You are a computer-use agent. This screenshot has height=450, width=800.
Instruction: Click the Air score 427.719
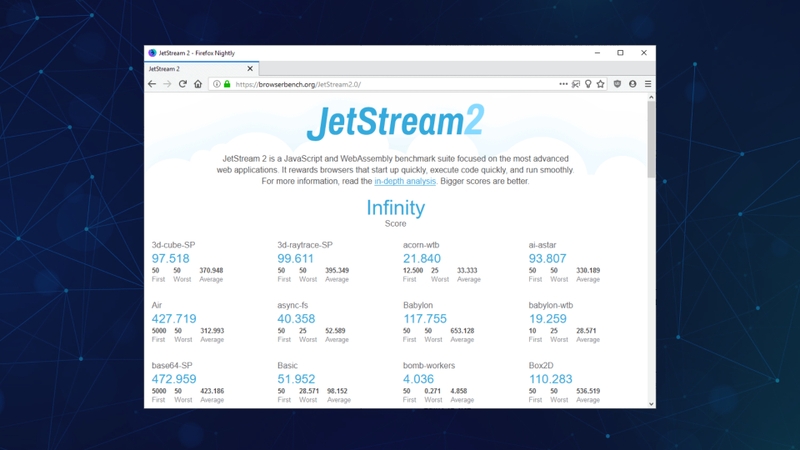point(174,319)
